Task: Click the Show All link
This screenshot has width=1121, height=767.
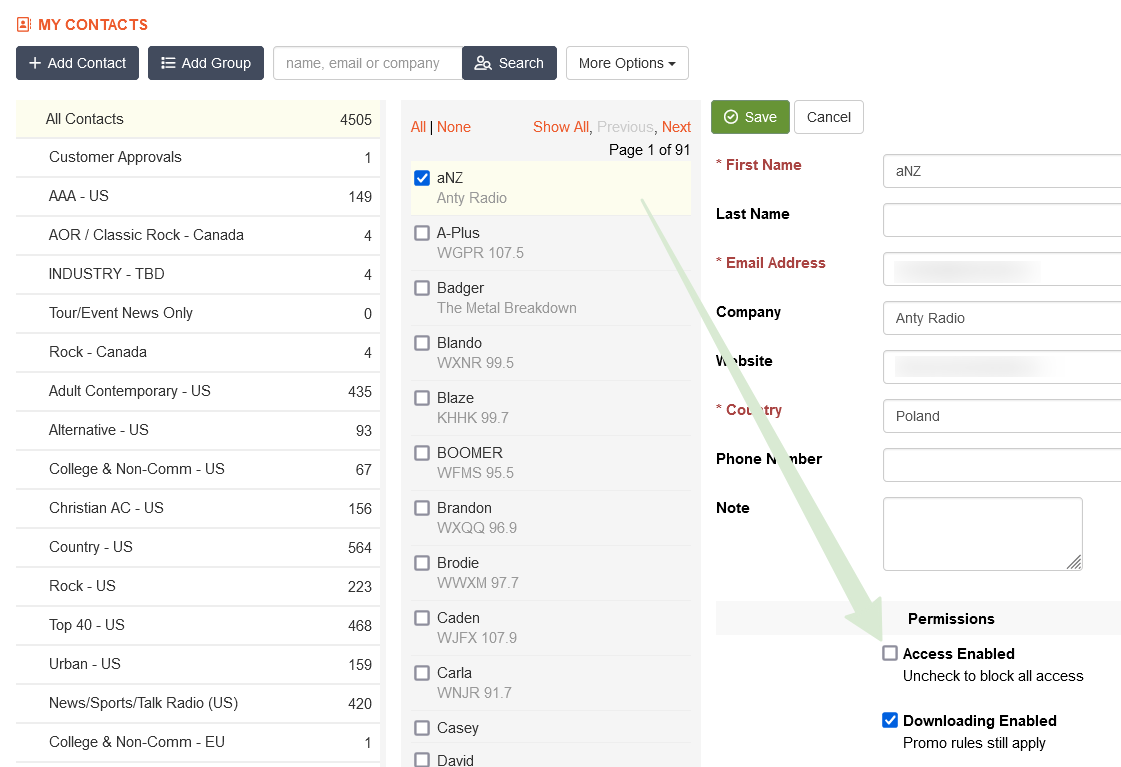Action: [x=560, y=127]
